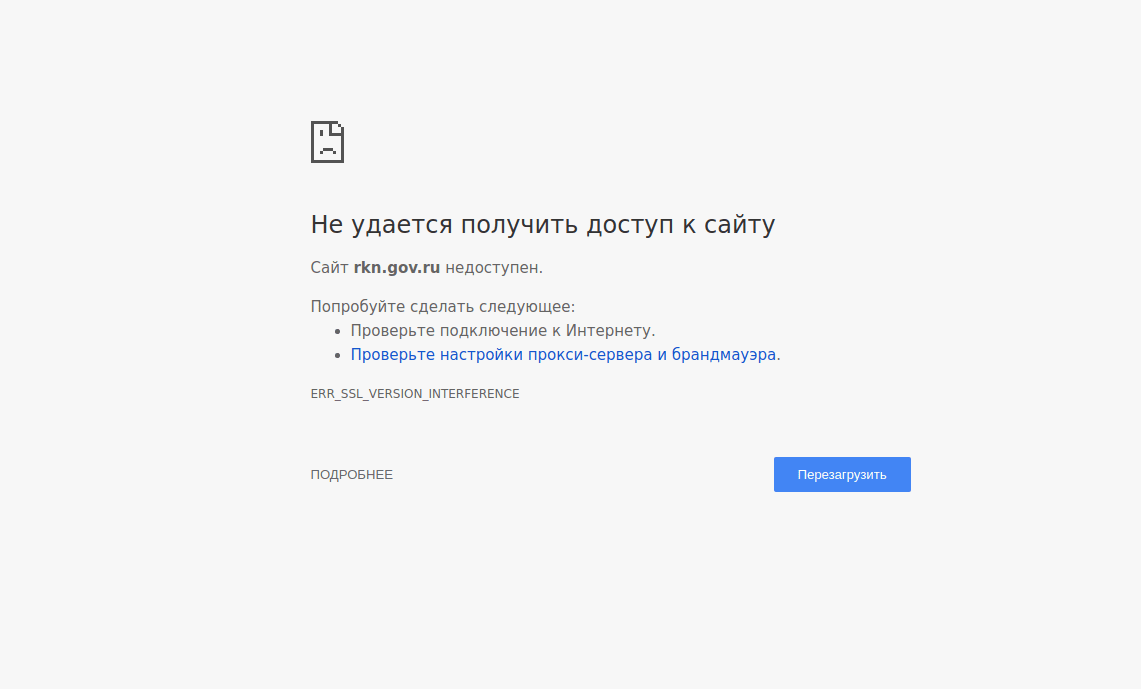Click the gray page background area

tap(150, 600)
